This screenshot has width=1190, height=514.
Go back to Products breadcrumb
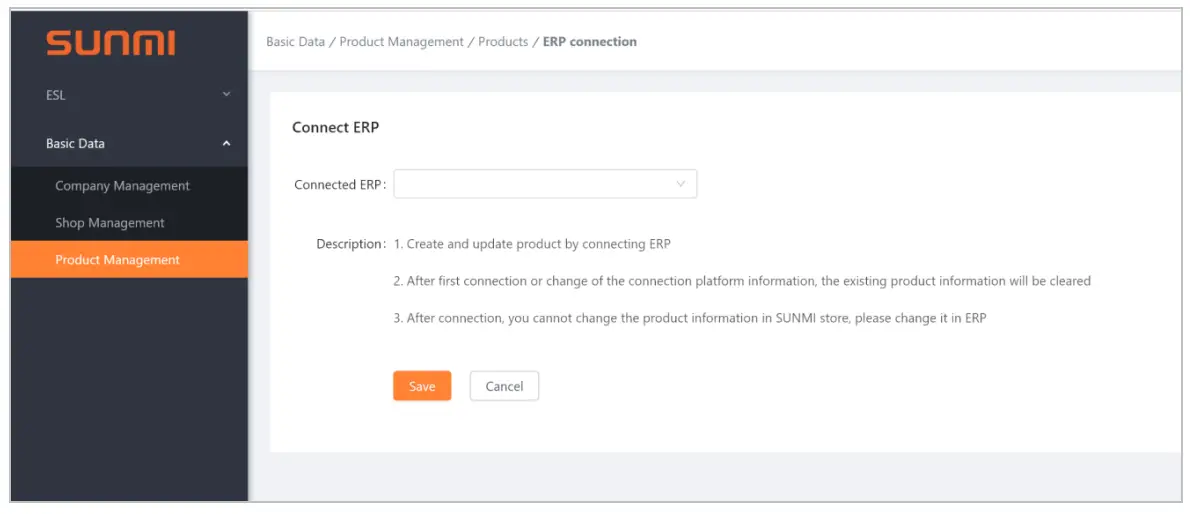tap(503, 42)
